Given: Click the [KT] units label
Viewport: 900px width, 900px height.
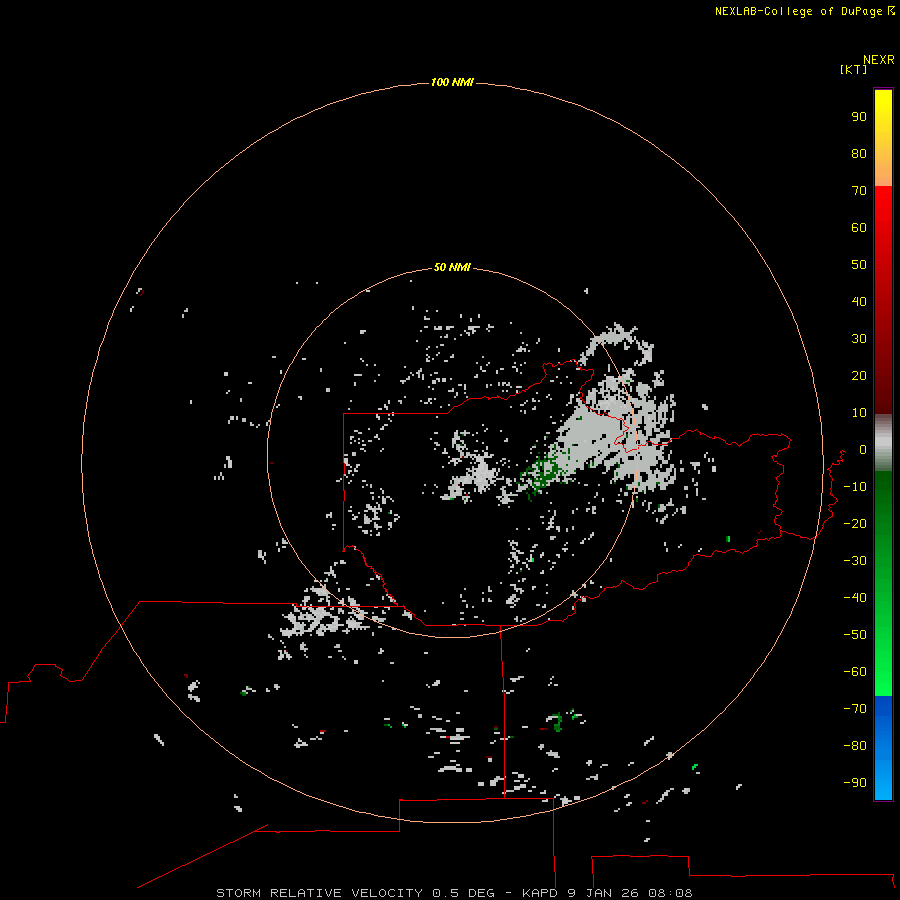Looking at the screenshot, I should [853, 69].
